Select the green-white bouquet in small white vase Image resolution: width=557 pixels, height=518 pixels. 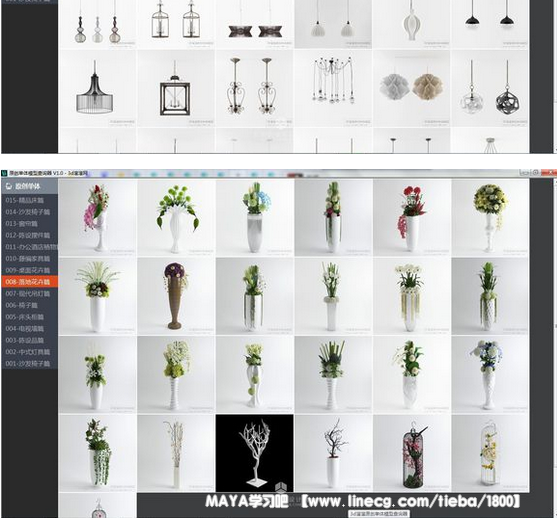pyautogui.click(x=97, y=374)
